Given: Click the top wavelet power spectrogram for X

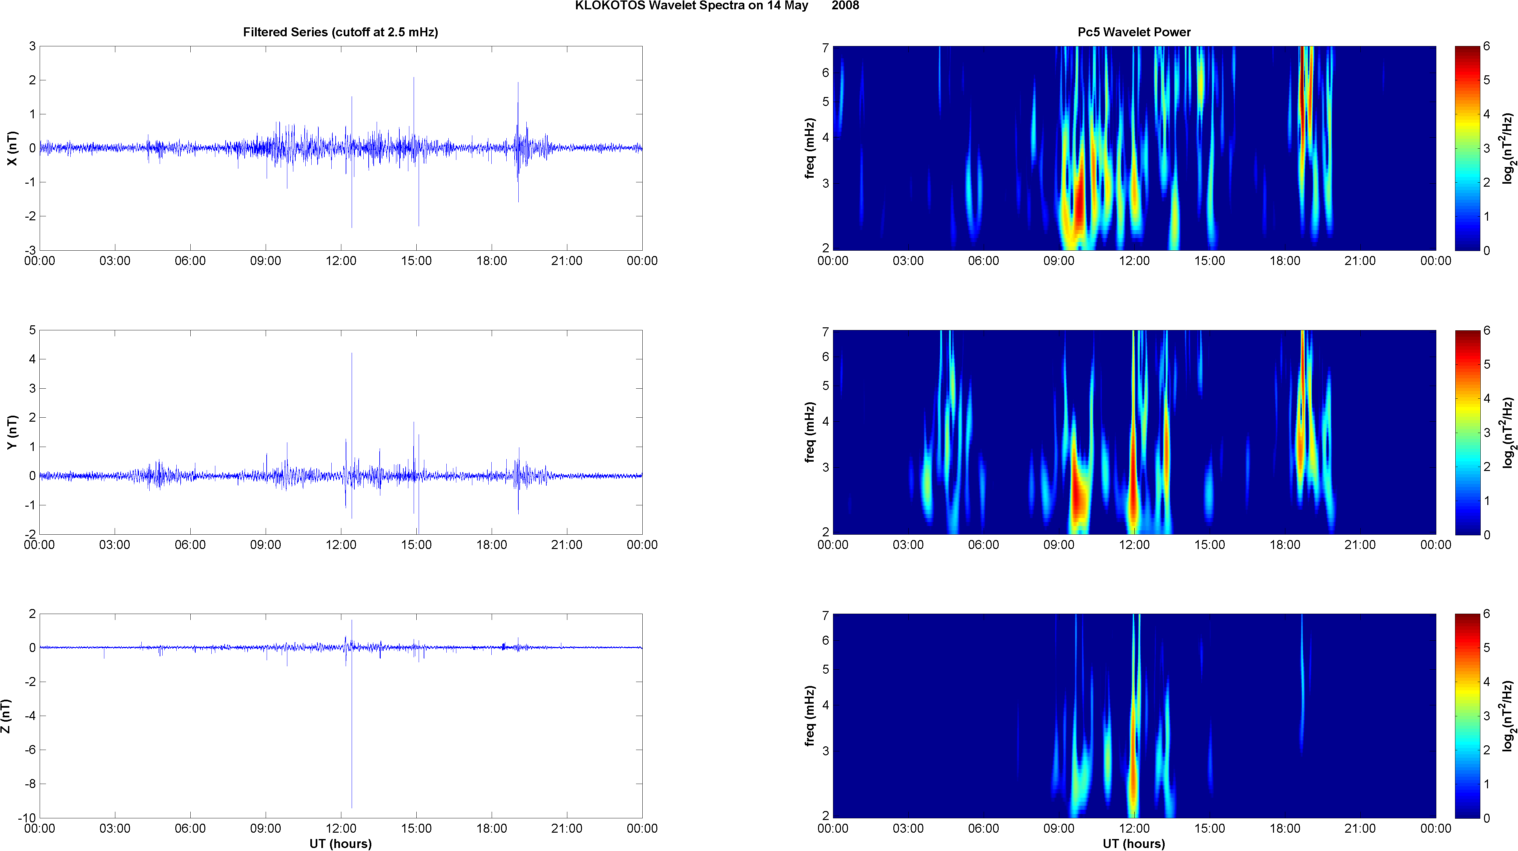Looking at the screenshot, I should (x=1134, y=148).
